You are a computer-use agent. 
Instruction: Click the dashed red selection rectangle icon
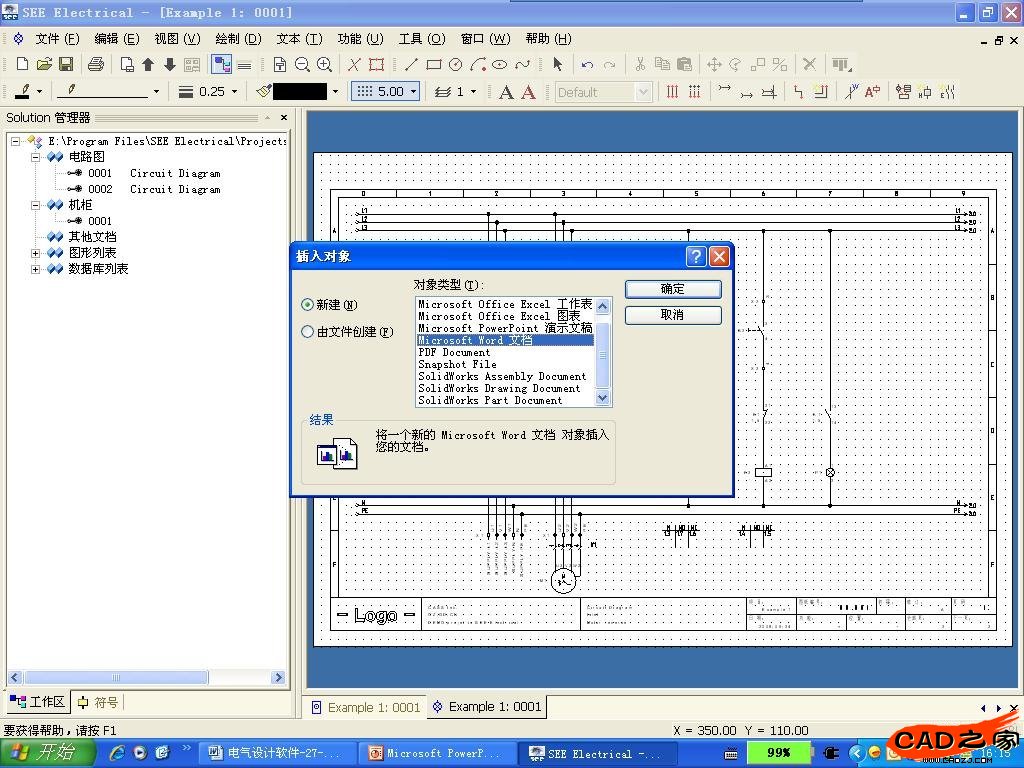click(x=376, y=64)
